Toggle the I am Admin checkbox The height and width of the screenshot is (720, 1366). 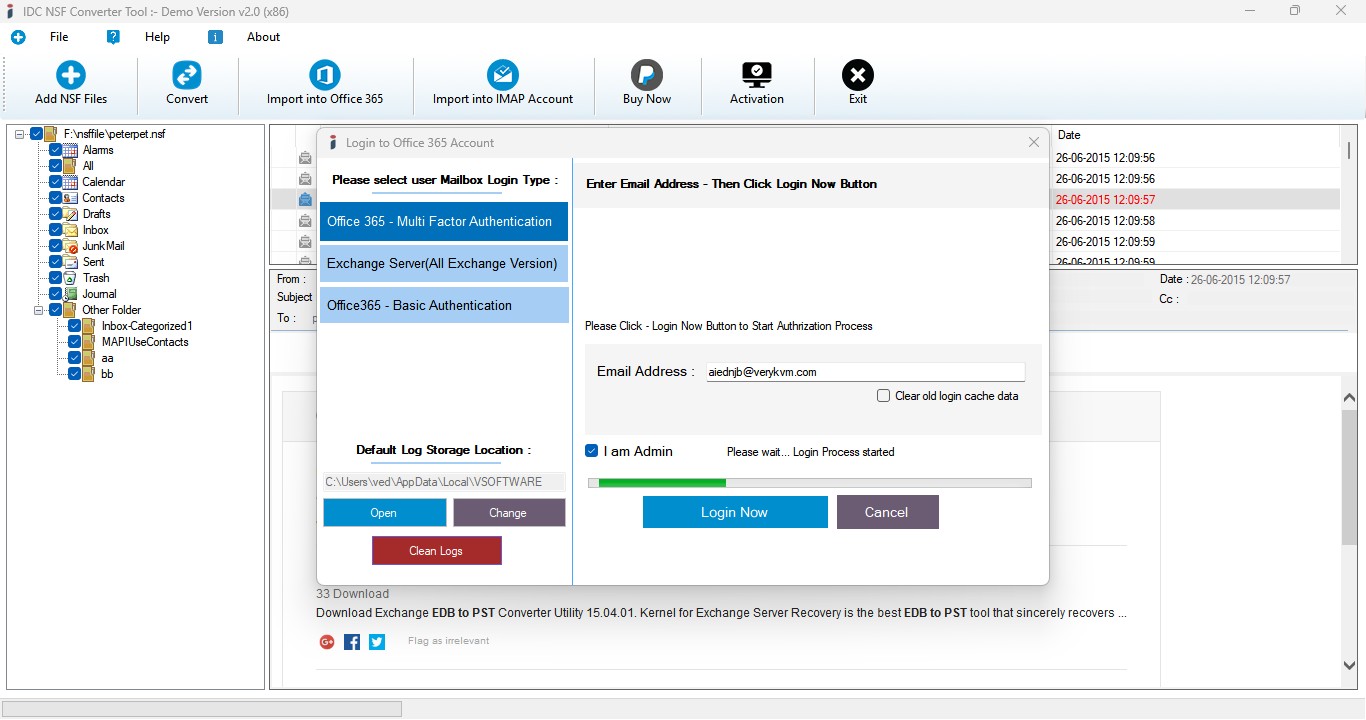pyautogui.click(x=592, y=451)
